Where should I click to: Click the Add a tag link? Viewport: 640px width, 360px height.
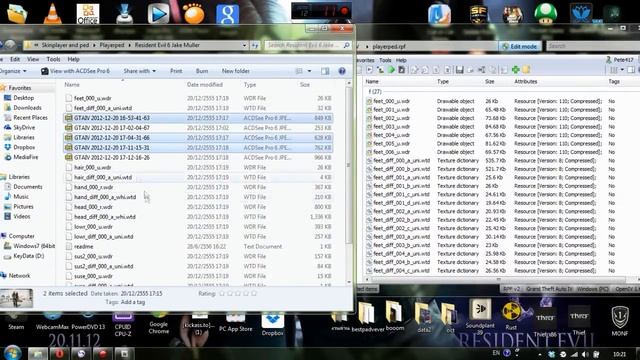(x=133, y=302)
